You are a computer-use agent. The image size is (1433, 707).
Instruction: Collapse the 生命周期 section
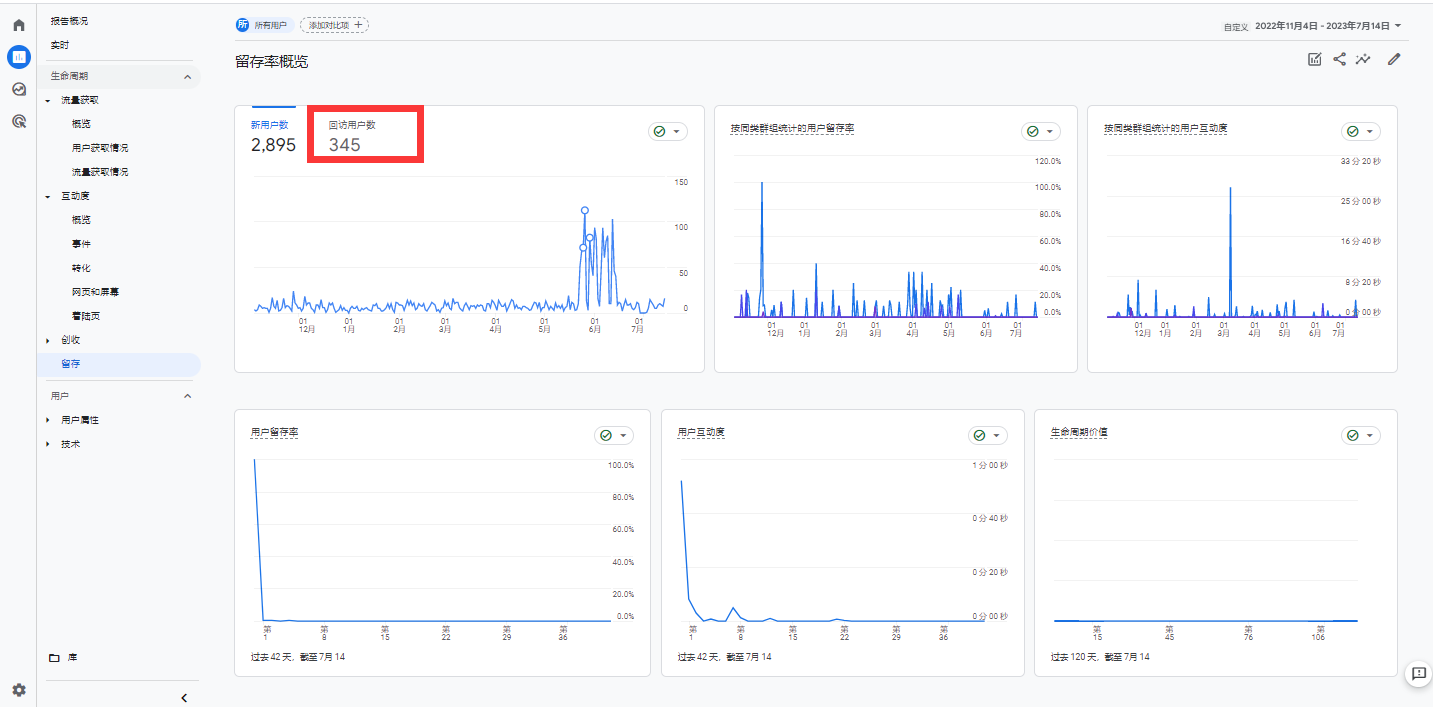click(x=187, y=77)
